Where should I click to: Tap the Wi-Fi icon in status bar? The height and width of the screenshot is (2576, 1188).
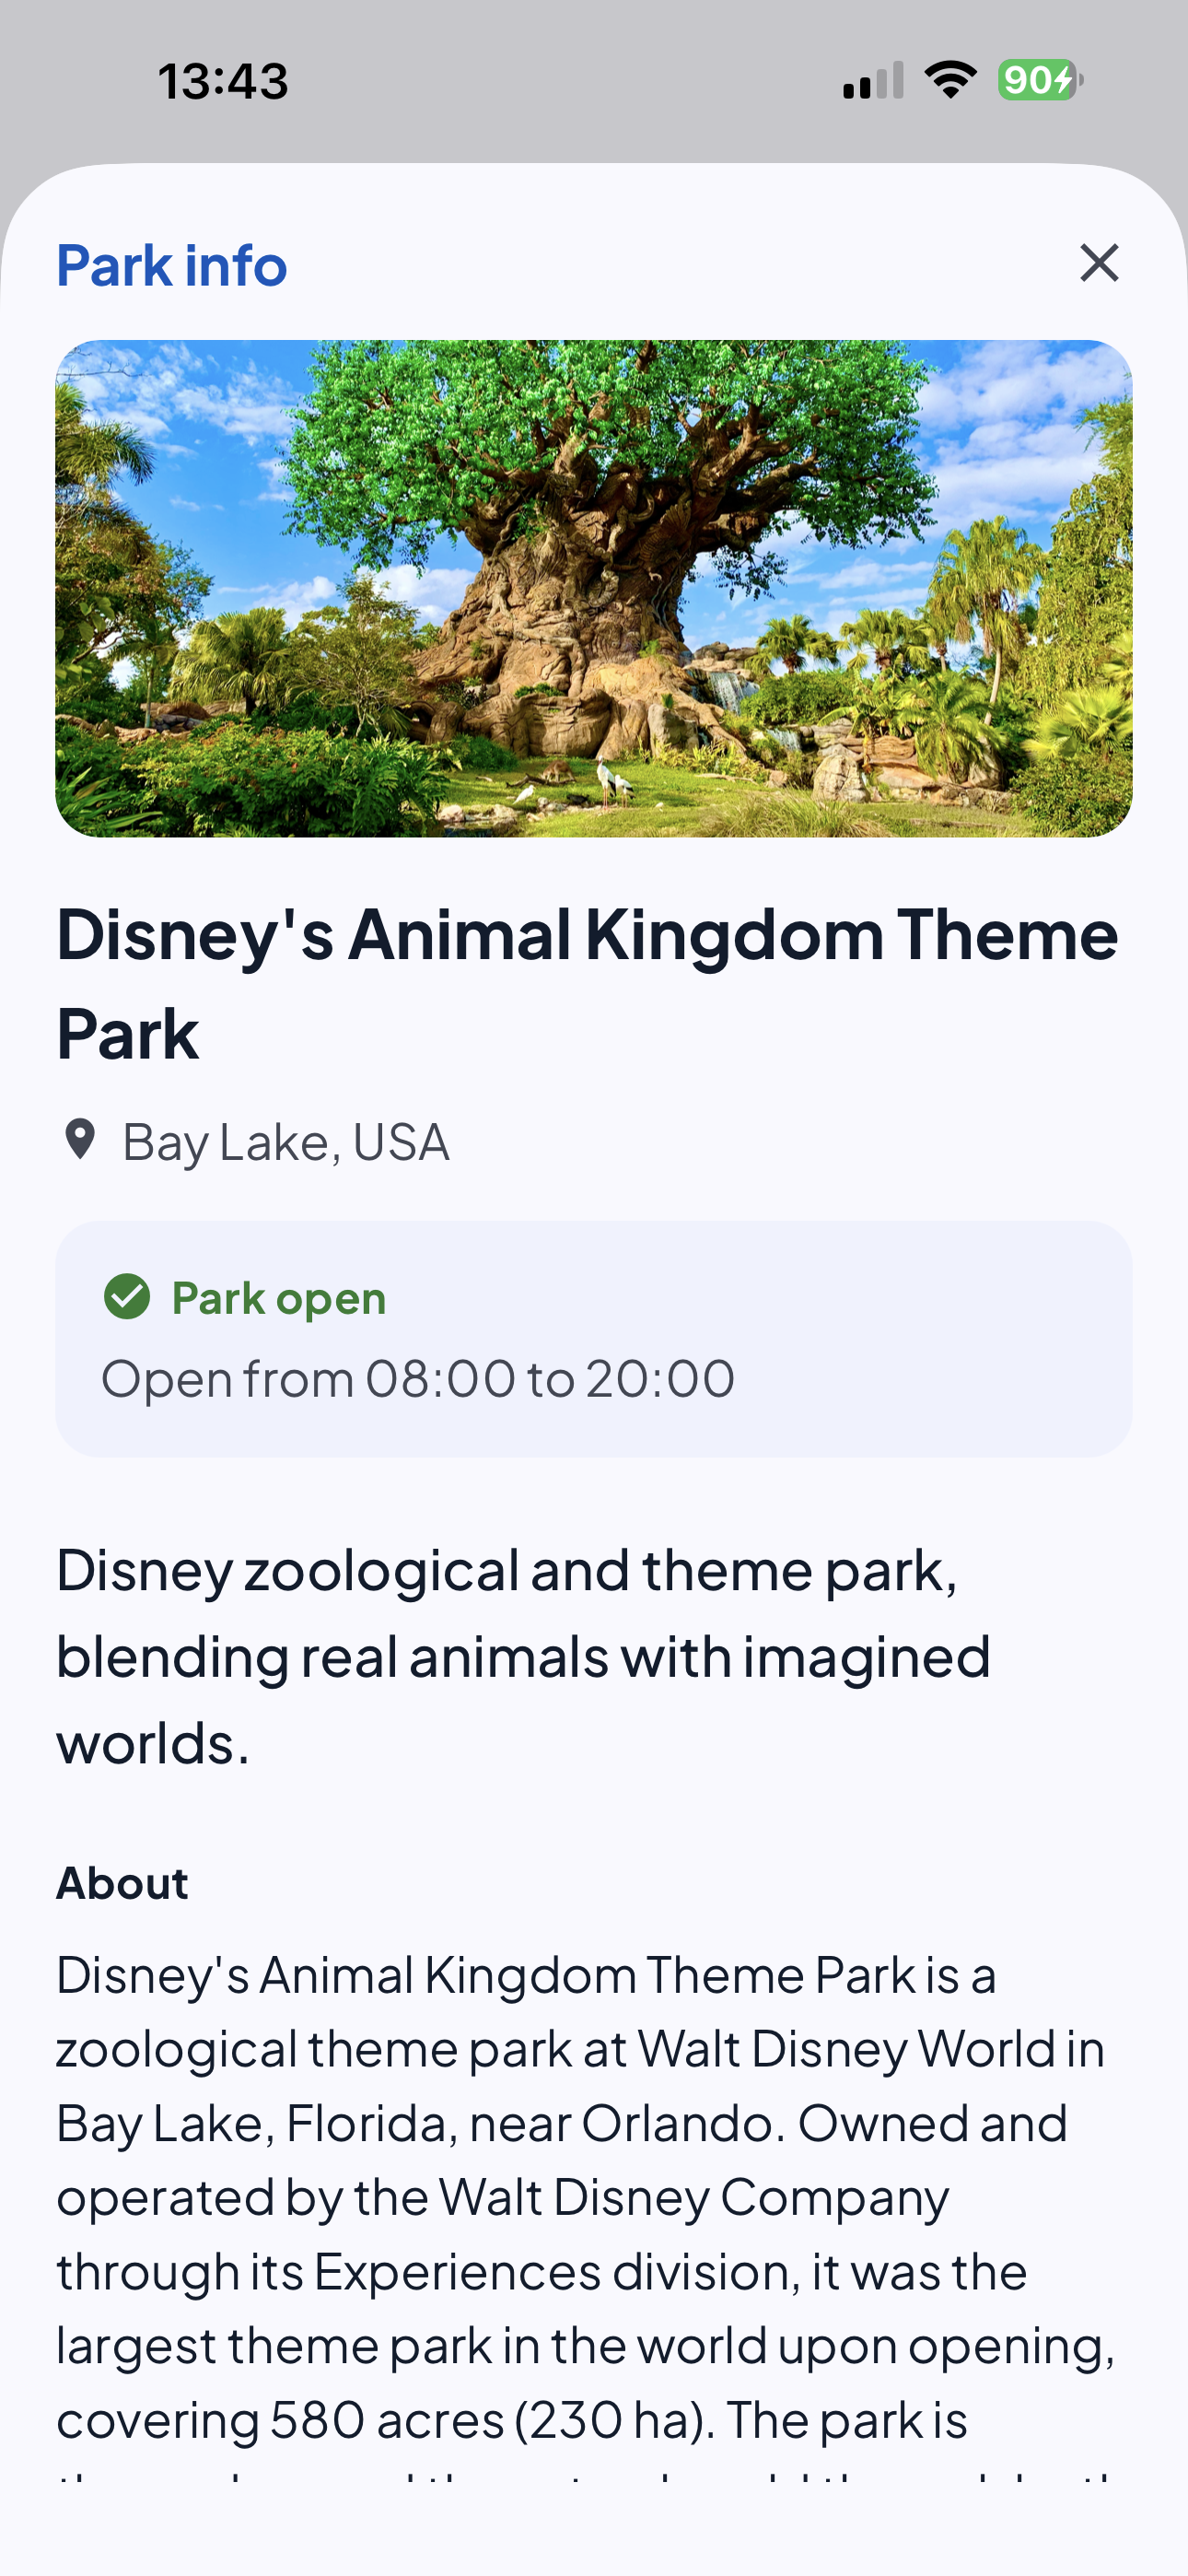pos(950,80)
